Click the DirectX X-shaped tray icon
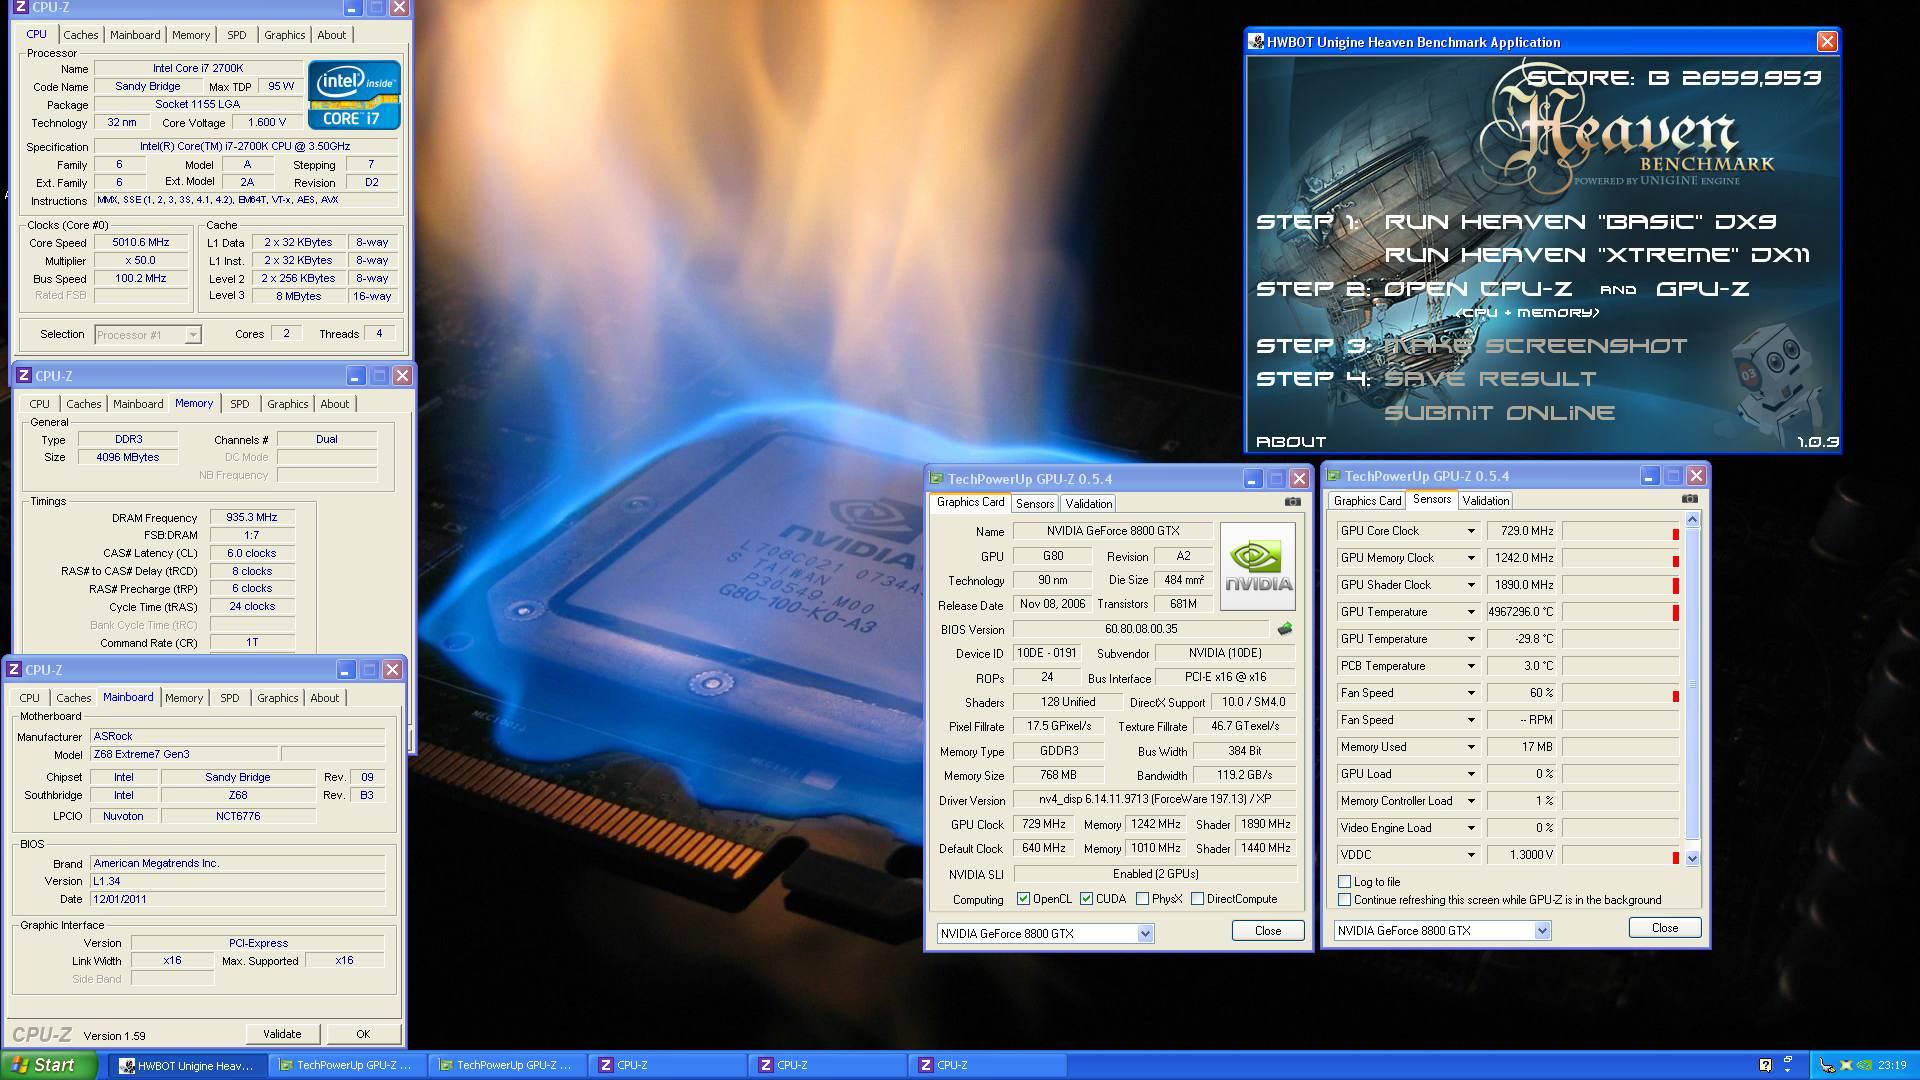 point(1846,1065)
